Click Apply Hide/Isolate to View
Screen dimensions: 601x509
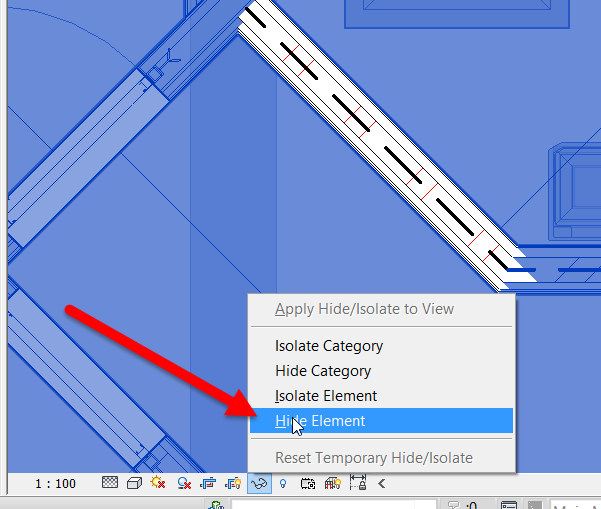point(381,309)
